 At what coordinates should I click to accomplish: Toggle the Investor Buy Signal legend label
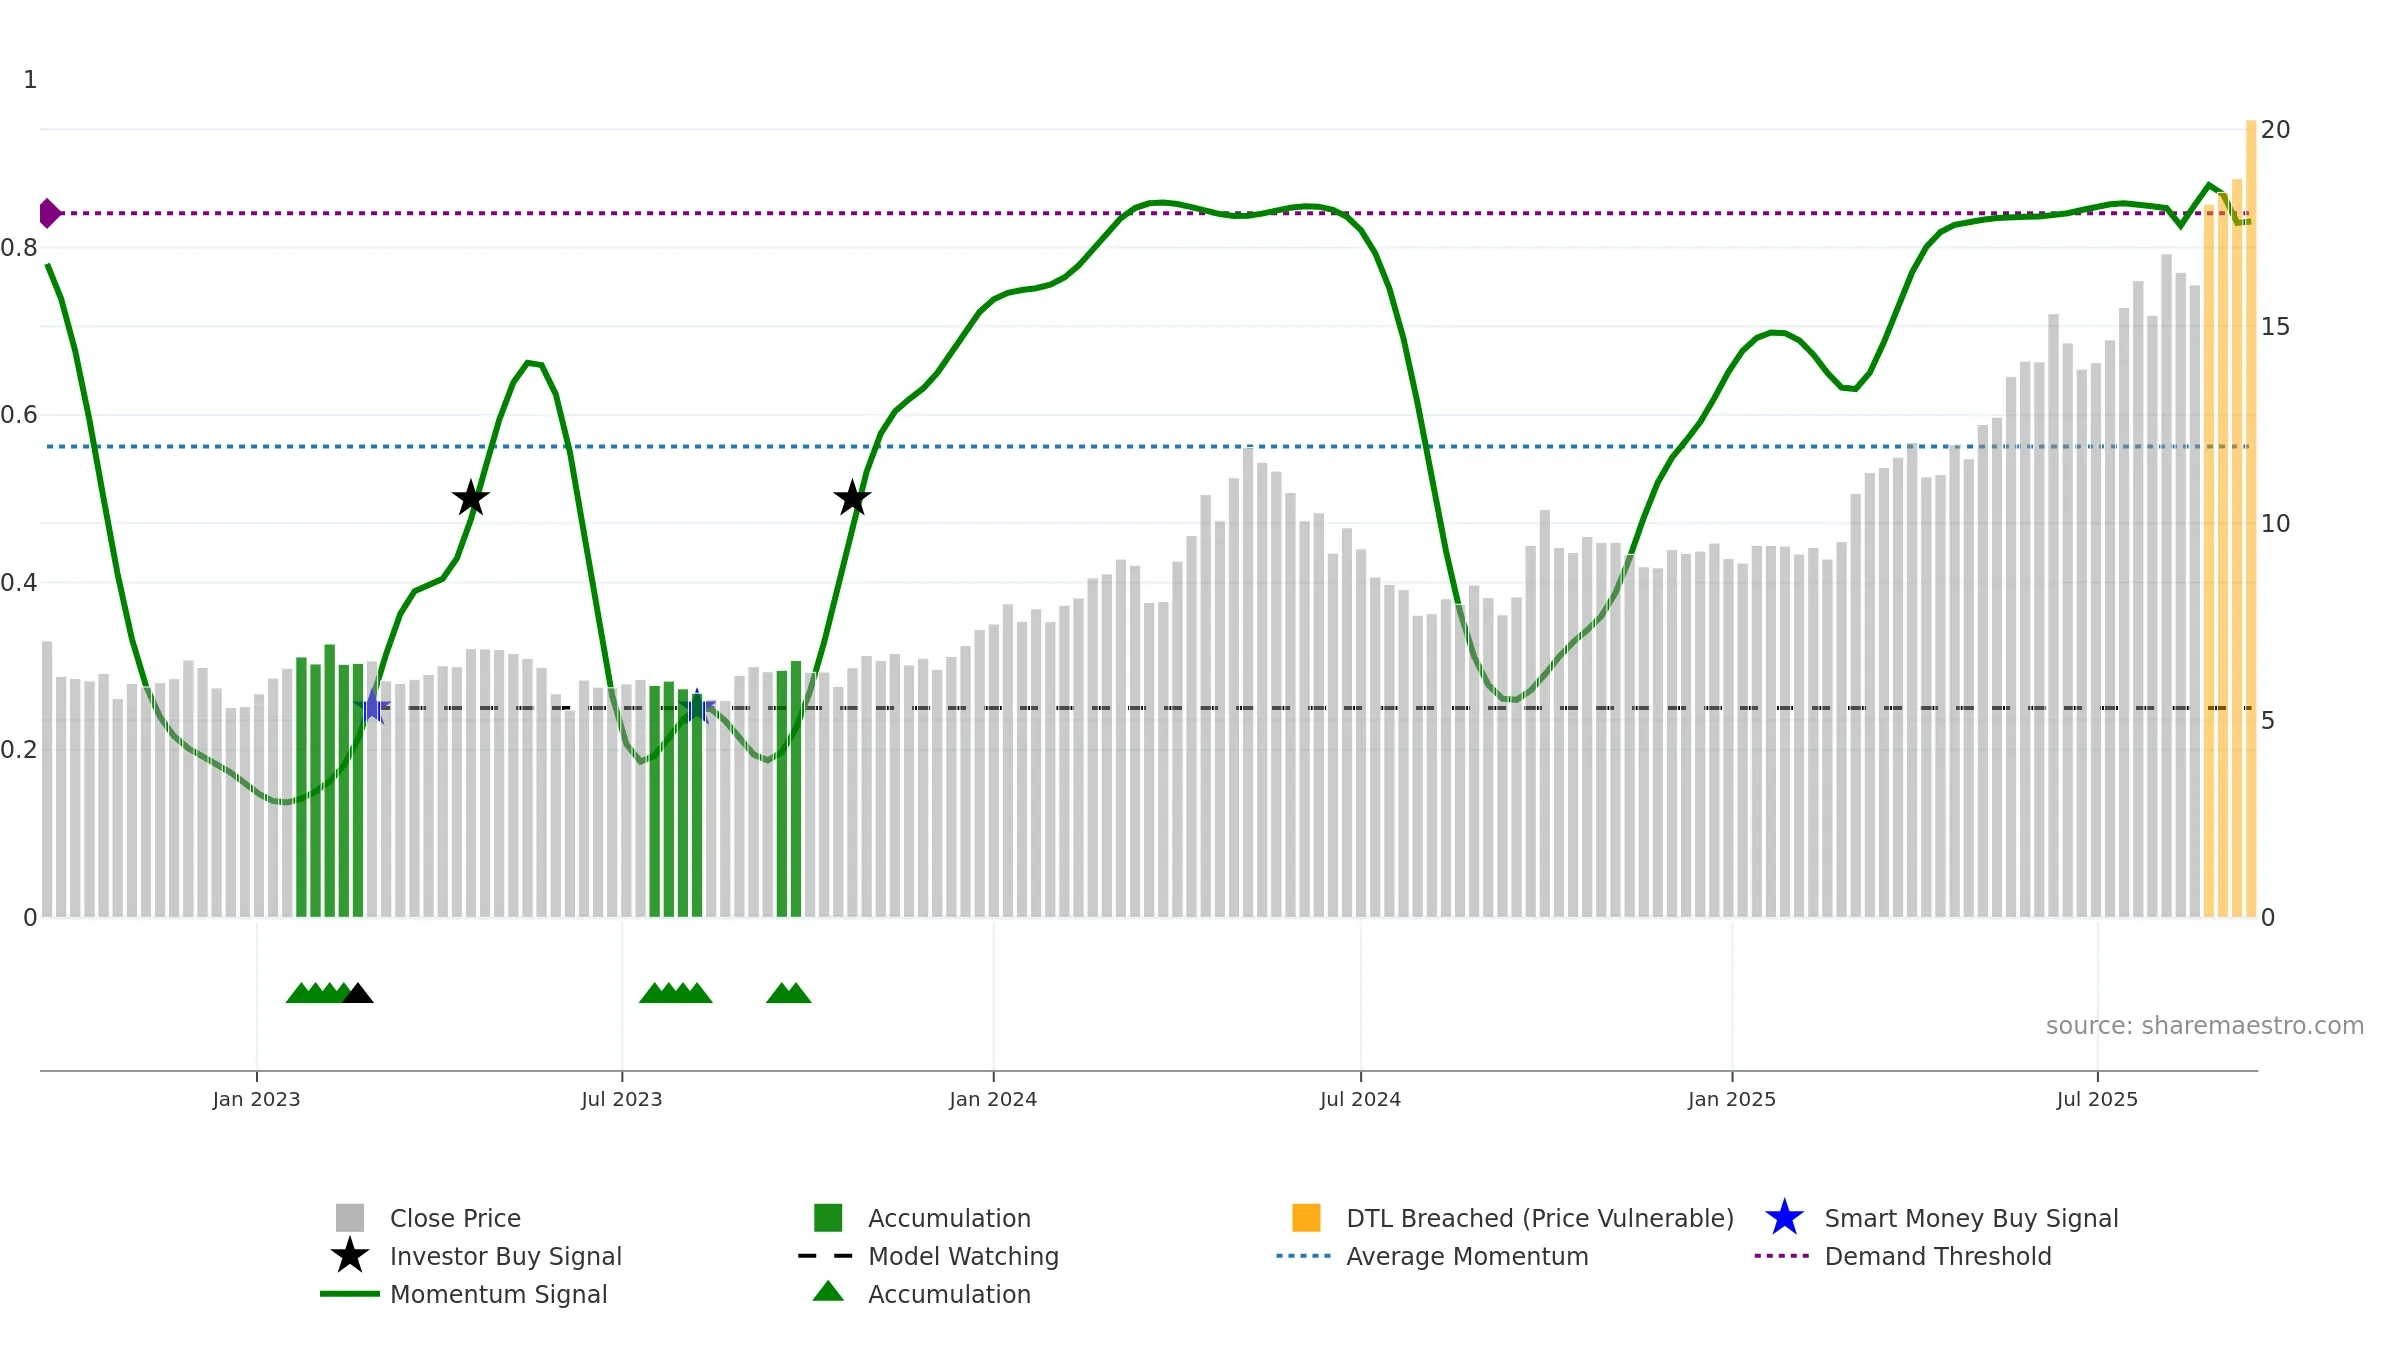click(x=506, y=1256)
